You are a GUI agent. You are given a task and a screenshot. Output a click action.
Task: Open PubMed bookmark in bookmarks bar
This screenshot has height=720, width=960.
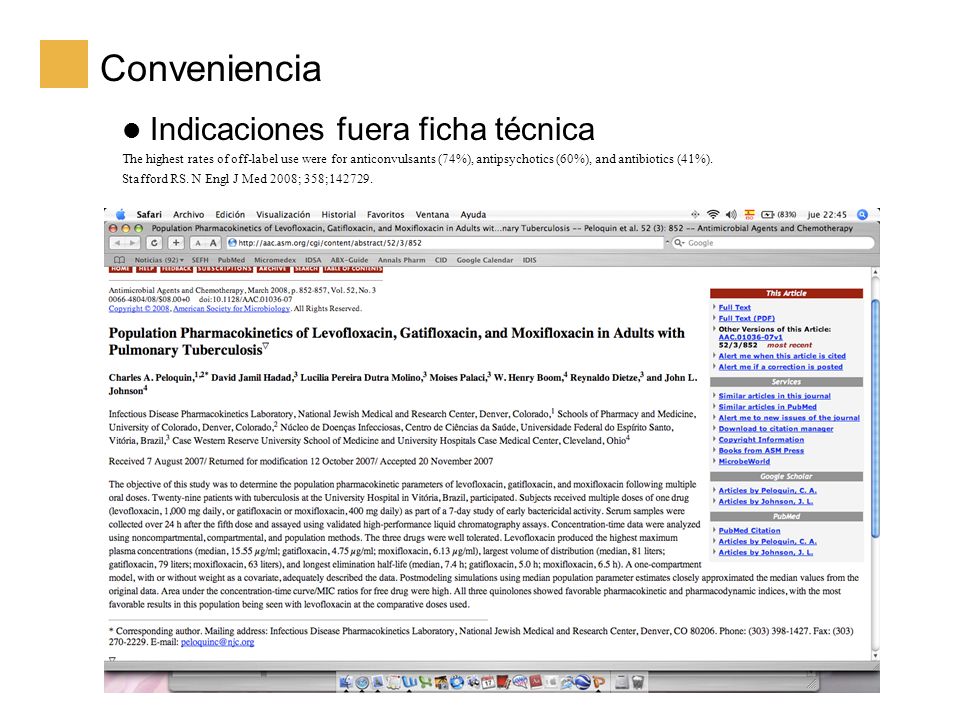[231, 260]
